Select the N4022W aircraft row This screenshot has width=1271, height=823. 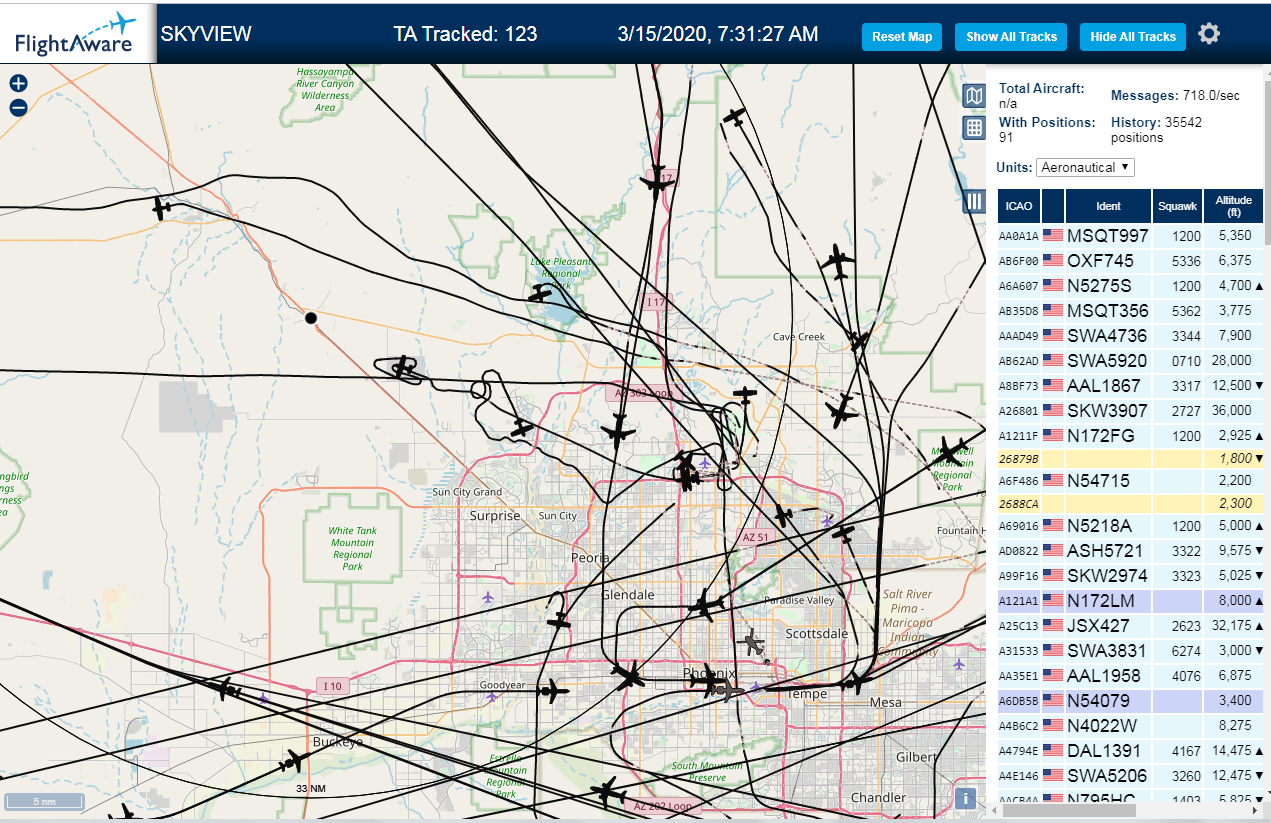[x=1130, y=725]
